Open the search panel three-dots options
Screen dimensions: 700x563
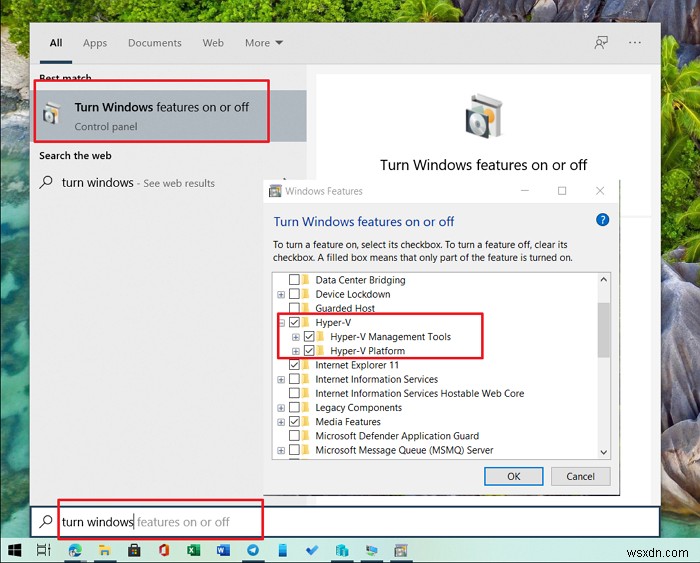tap(634, 43)
